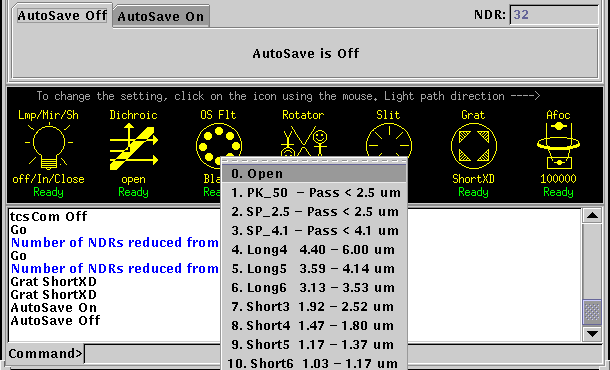Click the Command> input field

(x=152, y=354)
